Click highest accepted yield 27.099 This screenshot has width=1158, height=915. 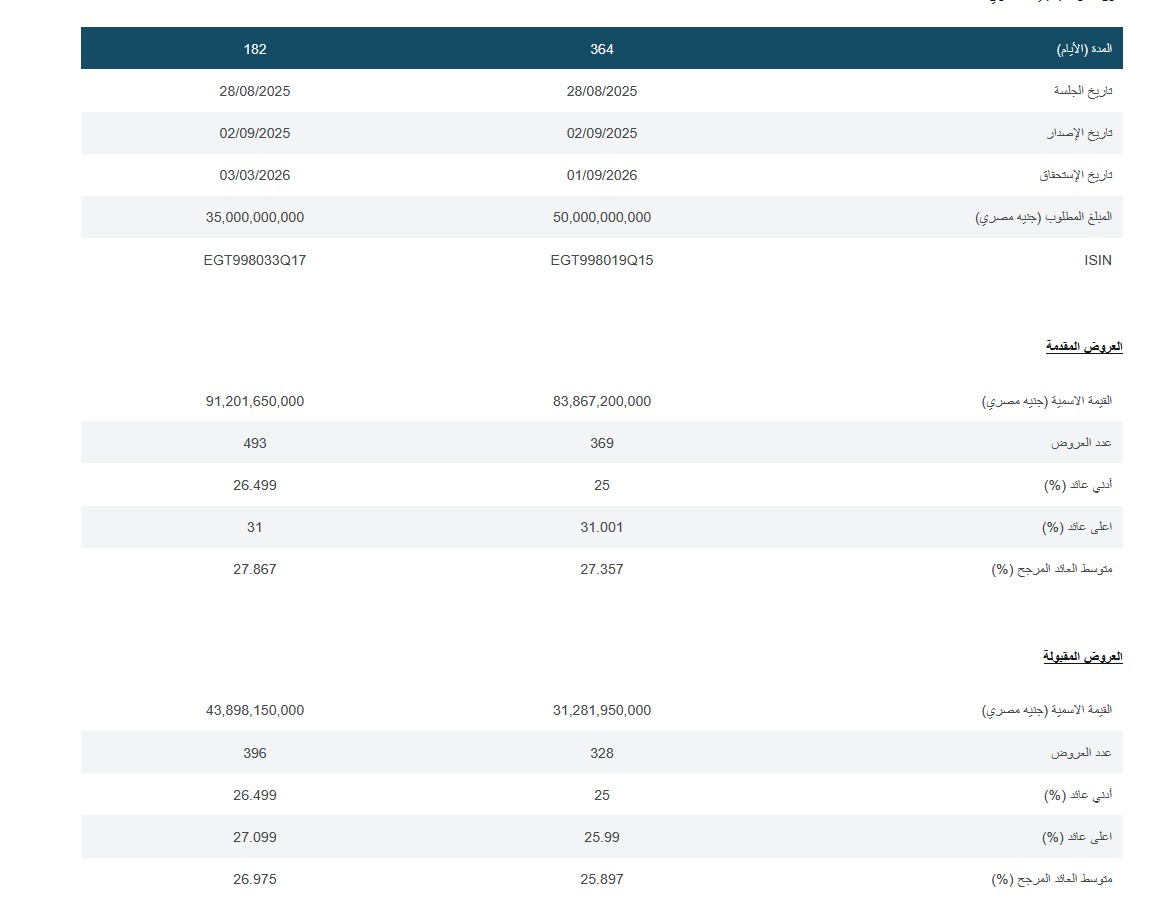[x=255, y=837]
